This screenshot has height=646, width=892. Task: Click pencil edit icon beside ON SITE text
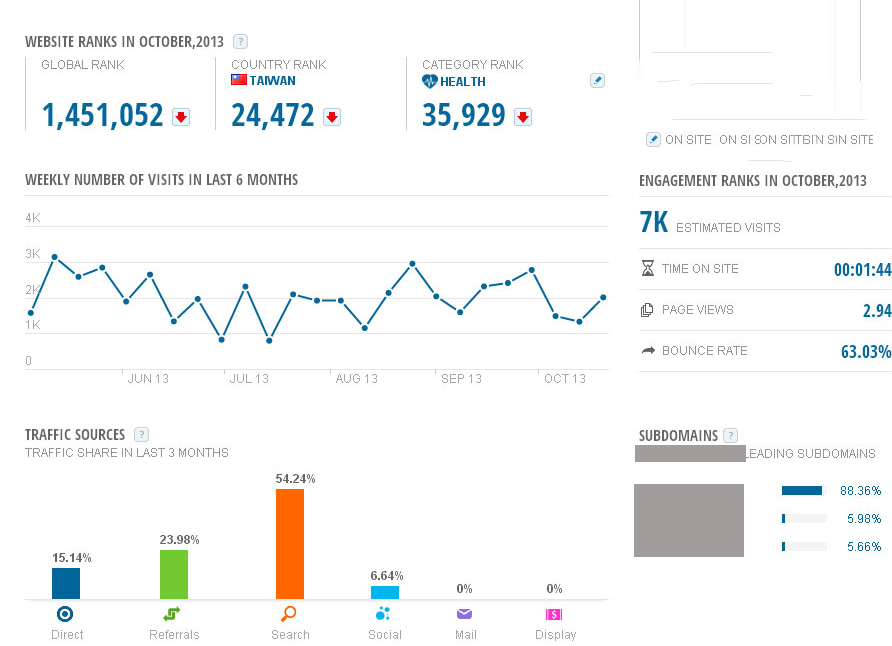[x=653, y=139]
